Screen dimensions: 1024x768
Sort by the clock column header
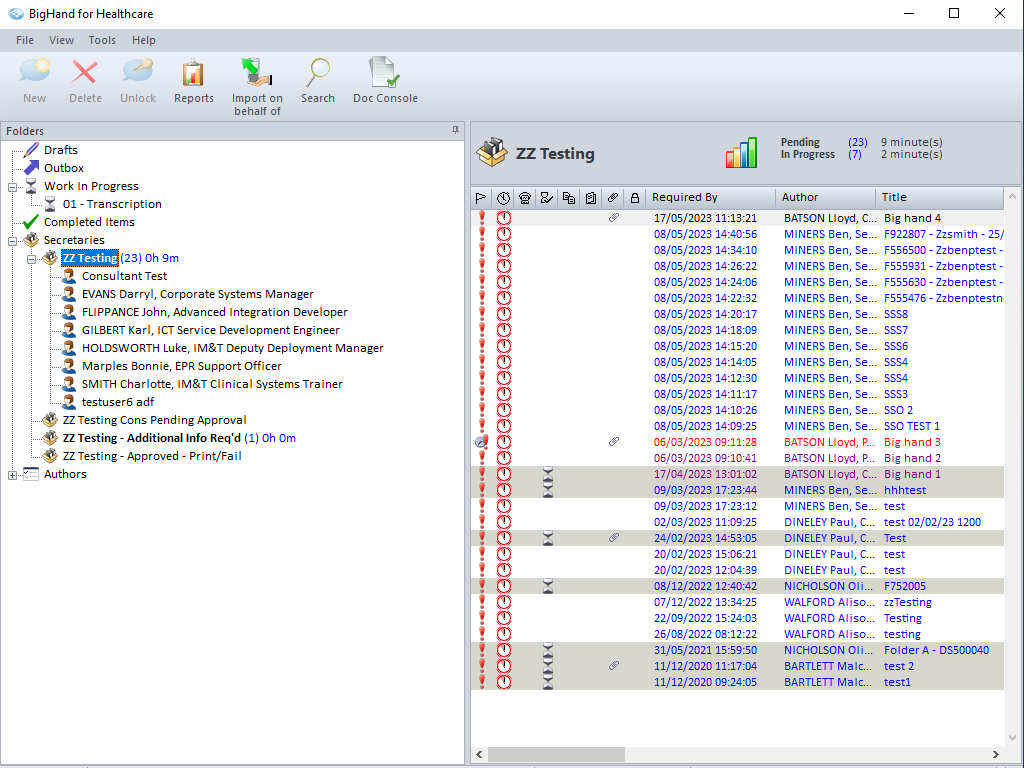click(503, 198)
